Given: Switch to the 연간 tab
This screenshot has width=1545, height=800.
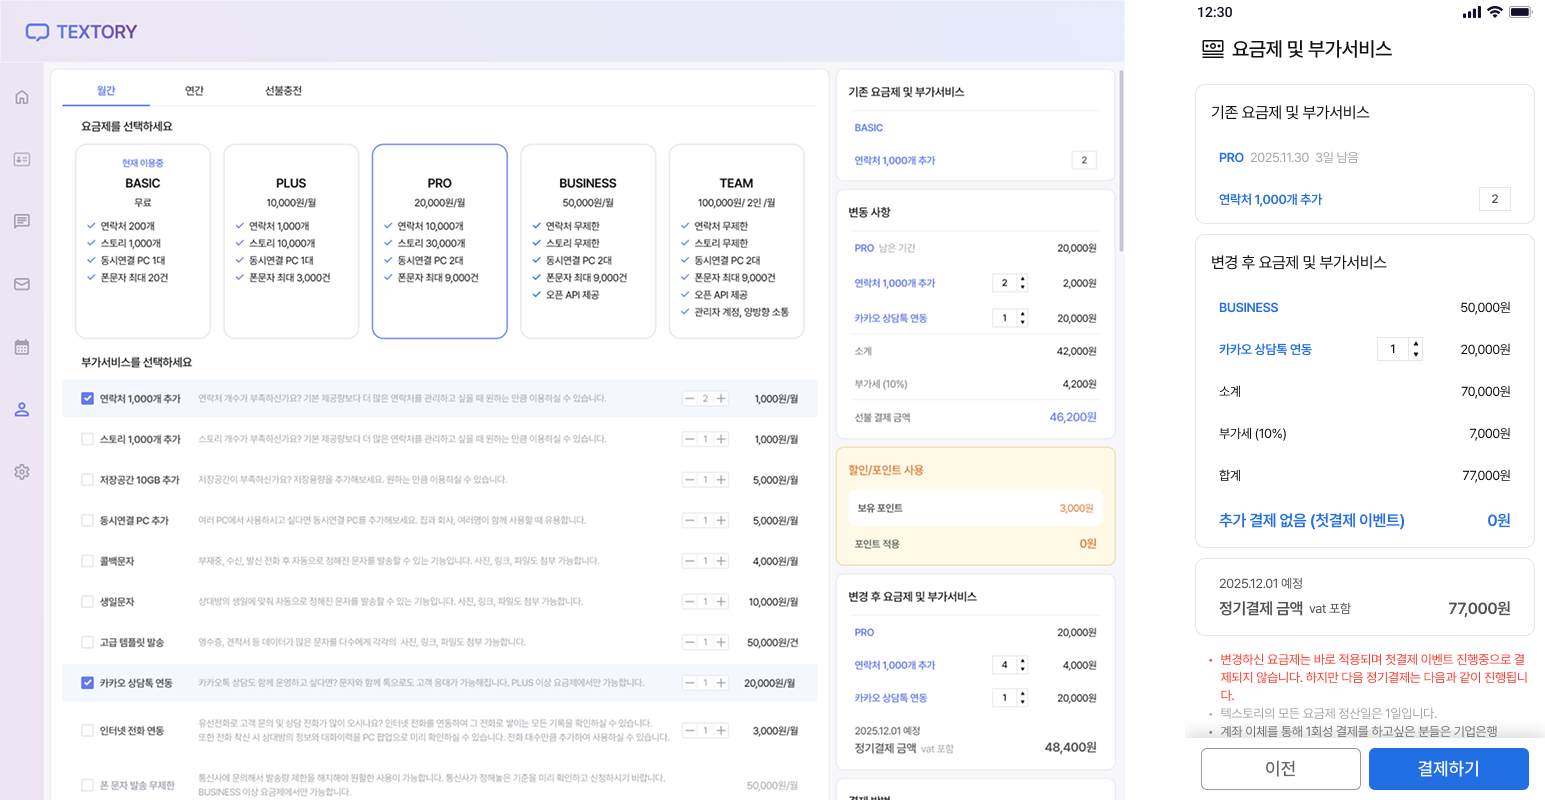Looking at the screenshot, I should 194,91.
